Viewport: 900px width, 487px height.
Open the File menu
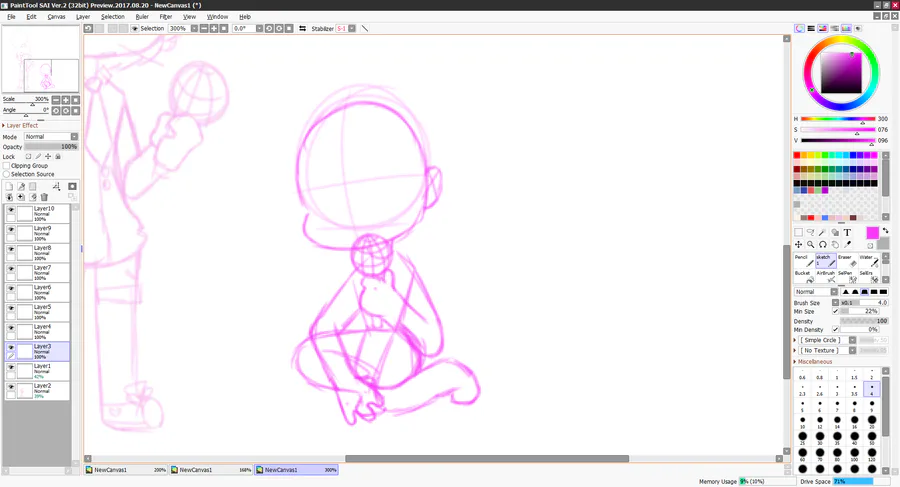click(x=11, y=17)
